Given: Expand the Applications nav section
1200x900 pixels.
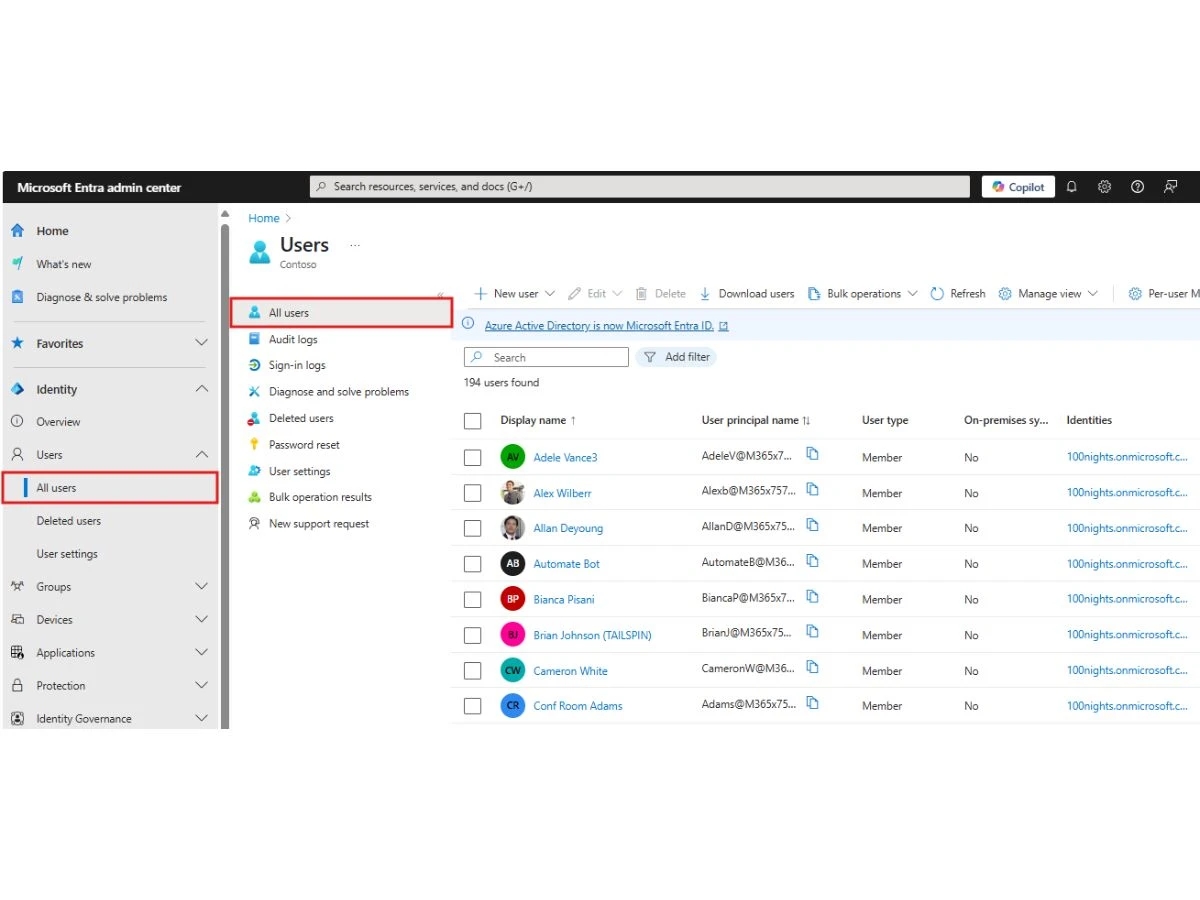Looking at the screenshot, I should point(201,652).
